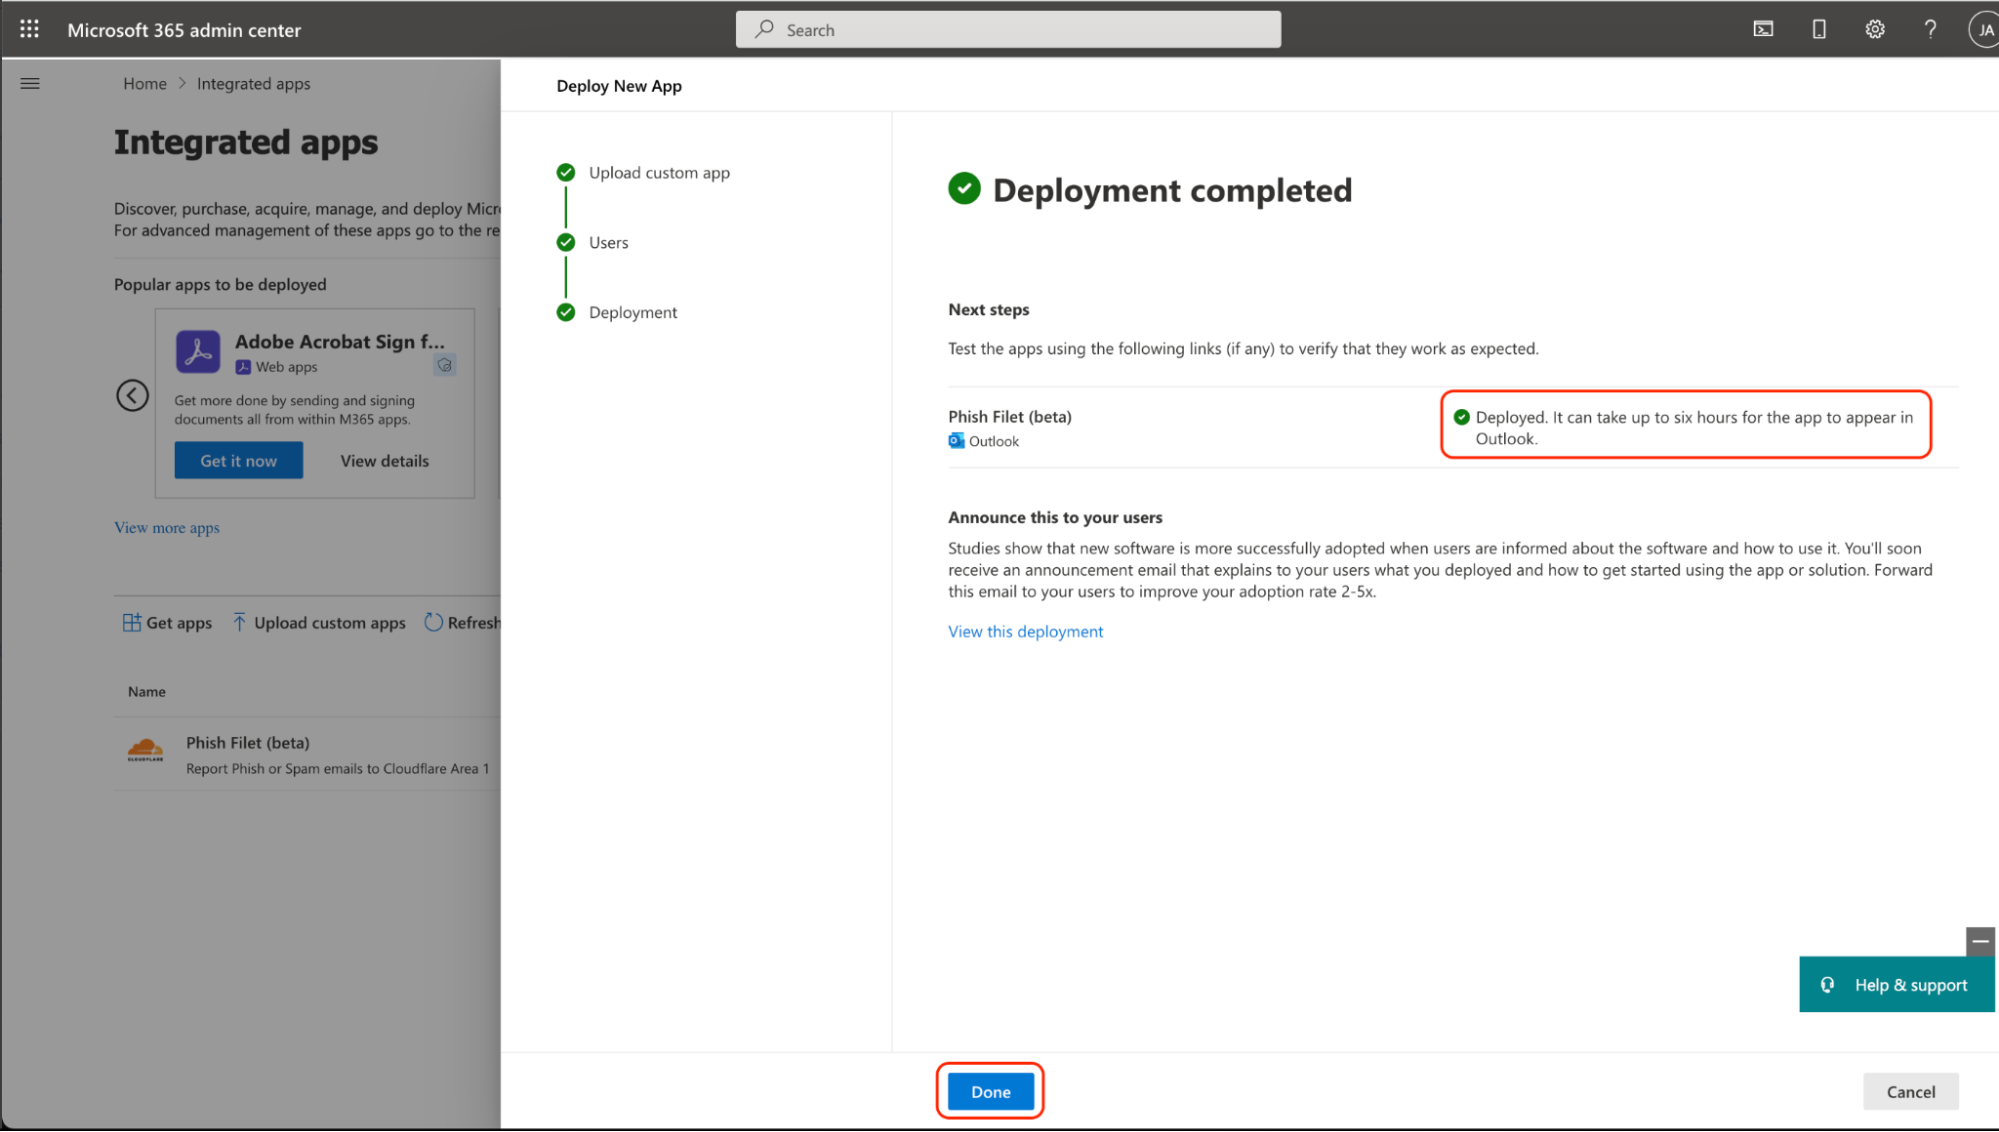Viewport: 1999px width, 1132px height.
Task: Get Adobe Acrobat Sign now
Action: [238, 460]
